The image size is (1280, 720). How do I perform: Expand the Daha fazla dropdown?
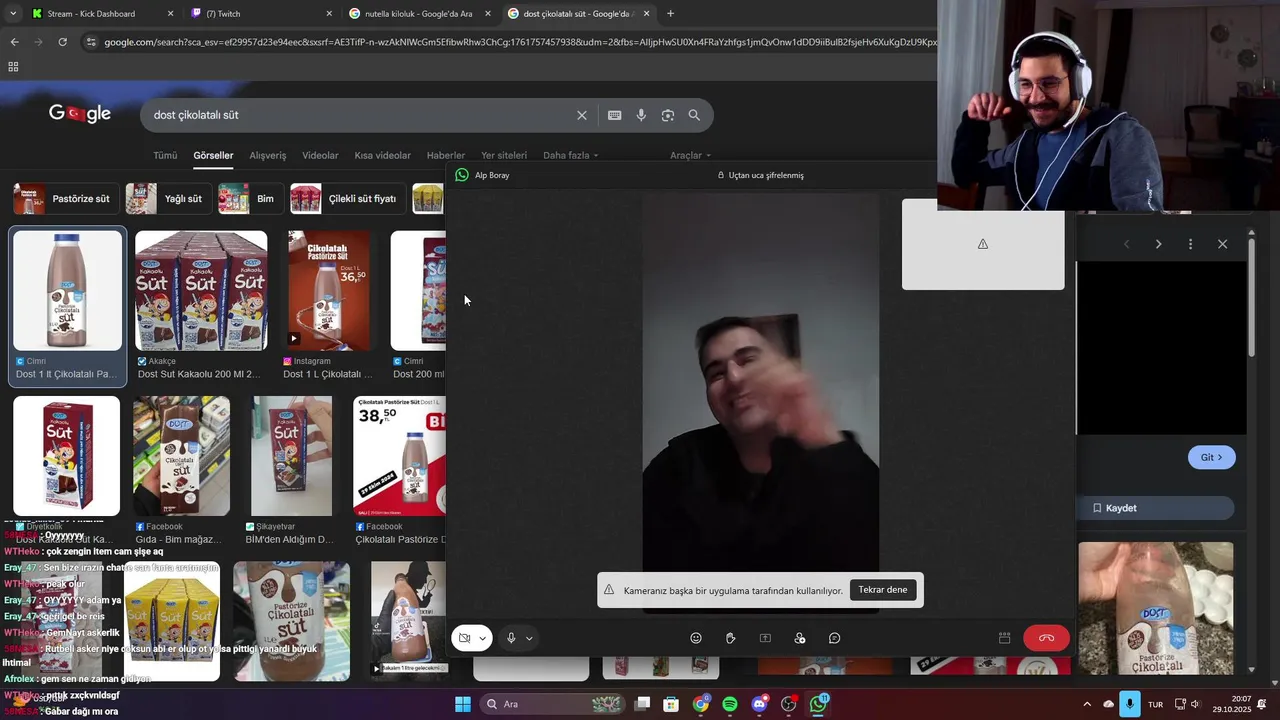coord(570,155)
